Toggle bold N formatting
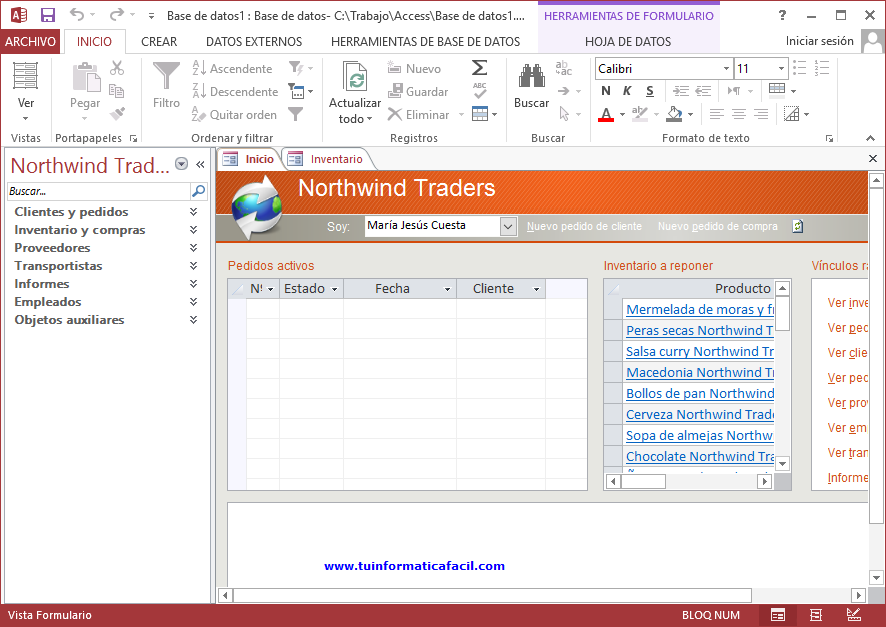 (606, 91)
